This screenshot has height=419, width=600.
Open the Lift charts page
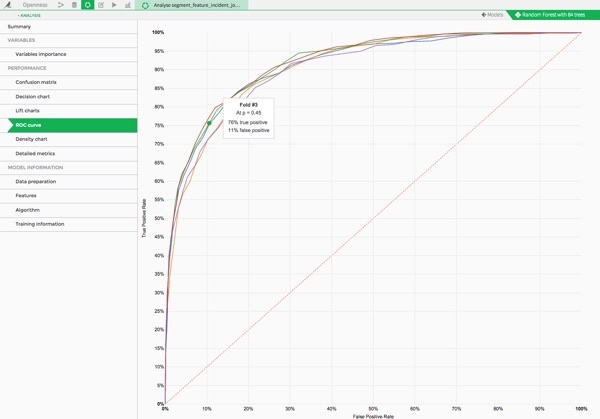click(68, 111)
